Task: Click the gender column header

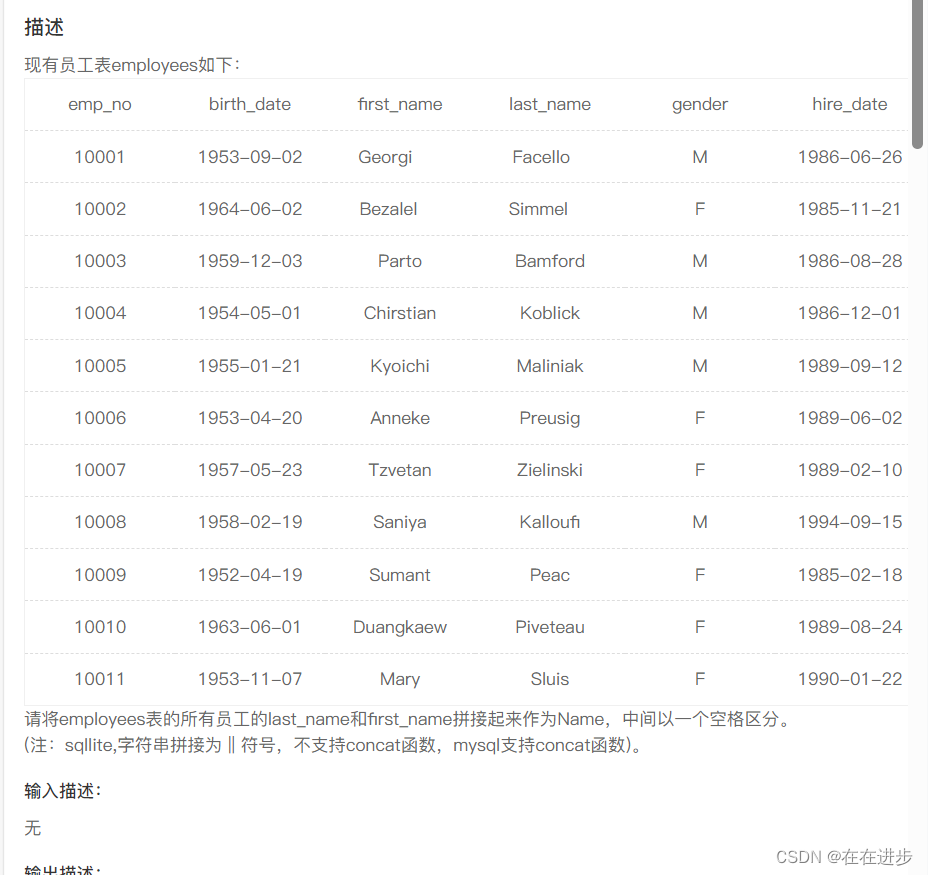Action: pyautogui.click(x=699, y=104)
